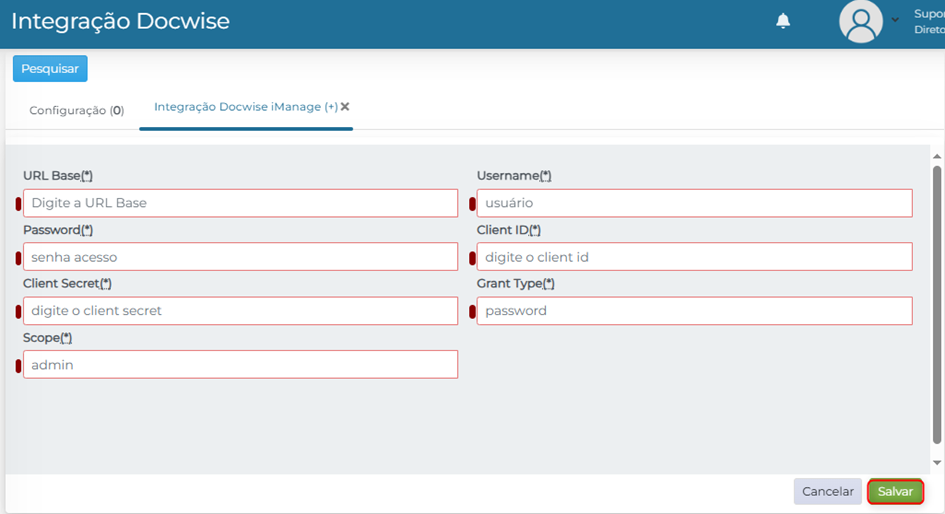This screenshot has height=514, width=945.
Task: Click the Username(*) label
Action: pyautogui.click(x=514, y=176)
